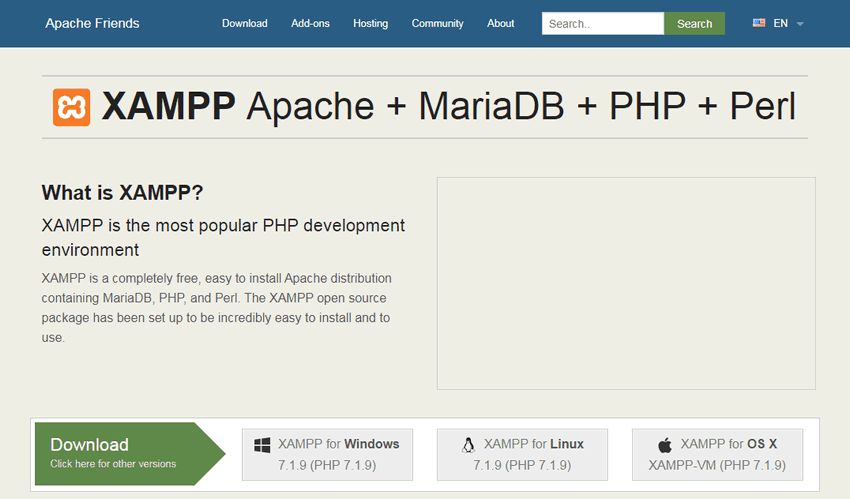The width and height of the screenshot is (850, 499).
Task: Download XAMPP for Windows 7.1.9
Action: [x=327, y=455]
